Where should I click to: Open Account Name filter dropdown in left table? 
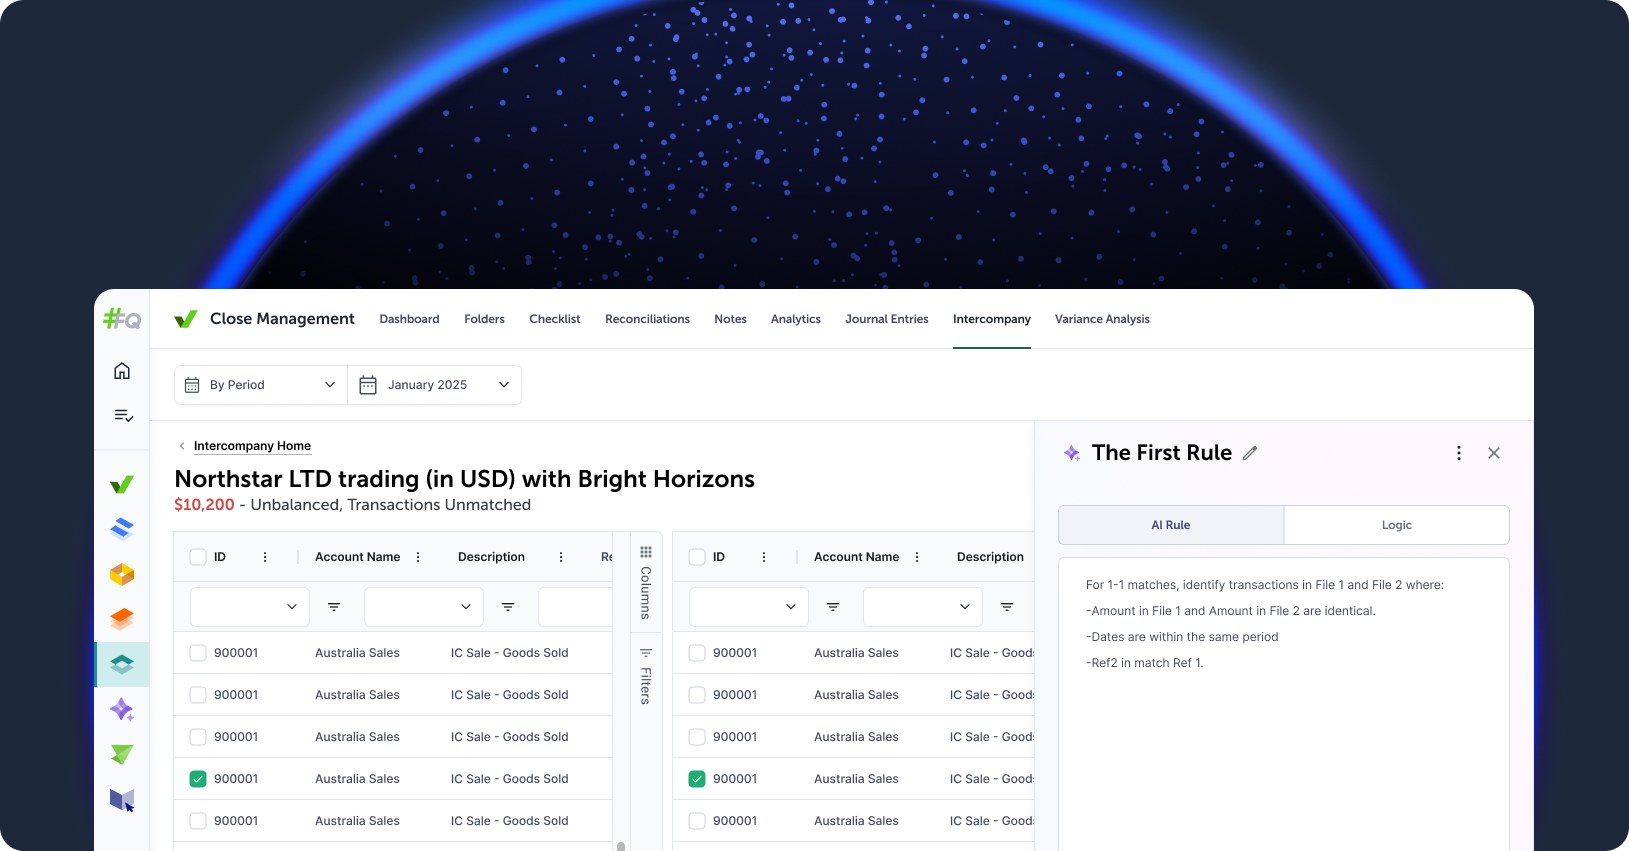coord(424,607)
